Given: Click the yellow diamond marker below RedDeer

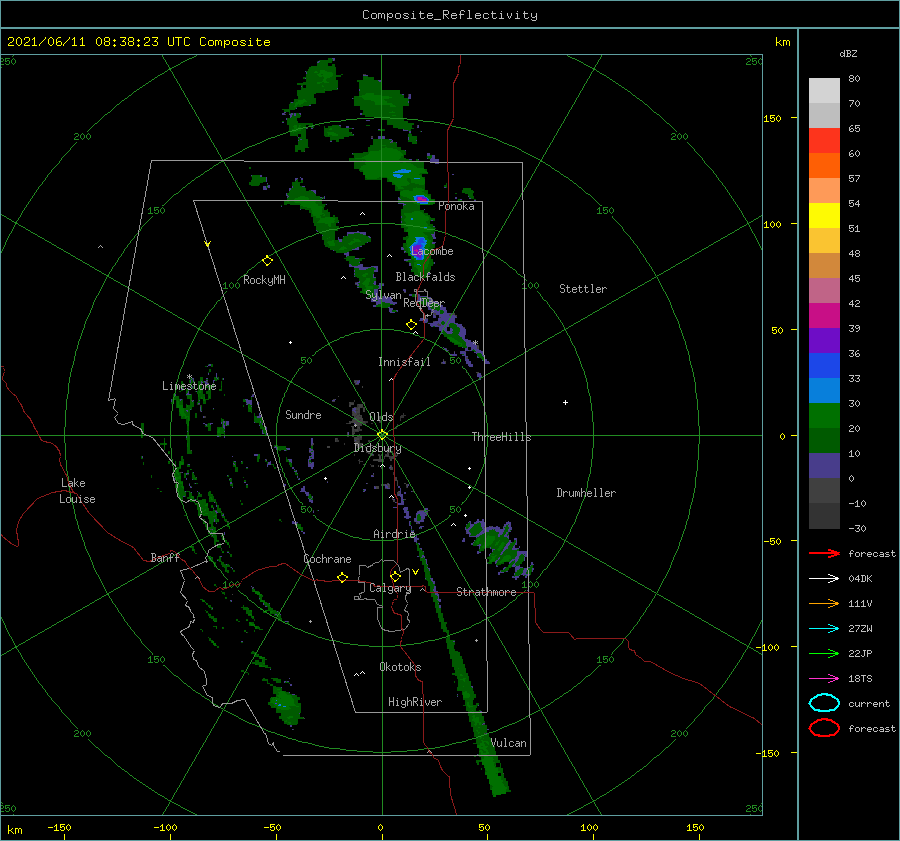Looking at the screenshot, I should pos(411,325).
